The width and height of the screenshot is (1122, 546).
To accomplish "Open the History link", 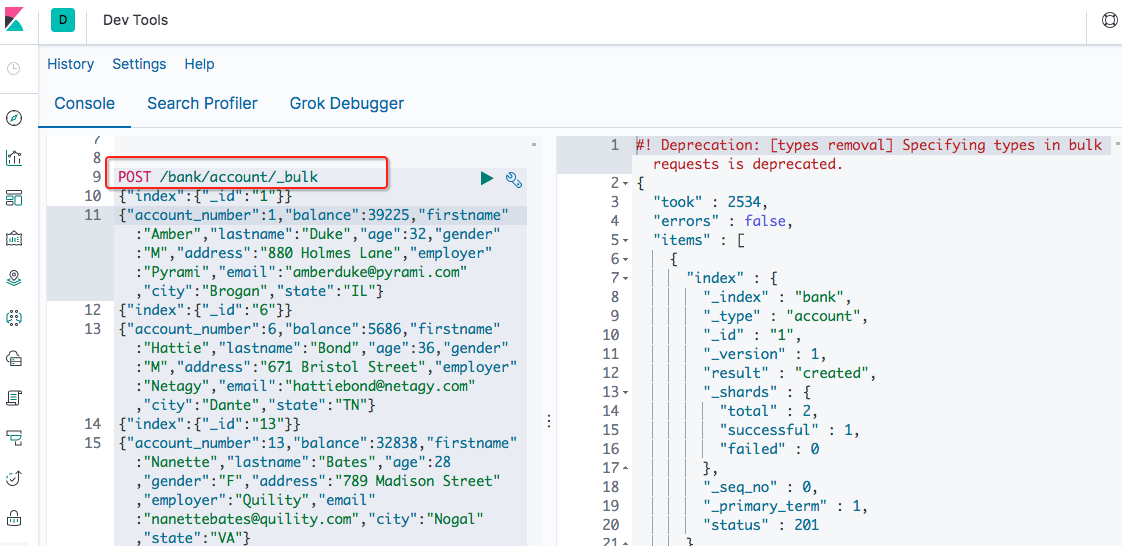I will pos(71,64).
